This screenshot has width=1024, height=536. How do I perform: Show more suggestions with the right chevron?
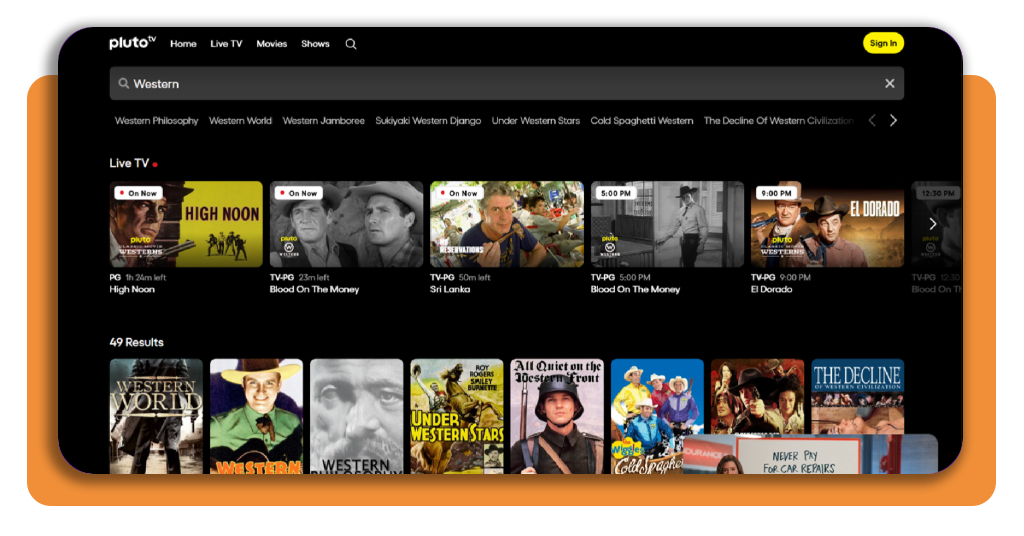pyautogui.click(x=893, y=120)
